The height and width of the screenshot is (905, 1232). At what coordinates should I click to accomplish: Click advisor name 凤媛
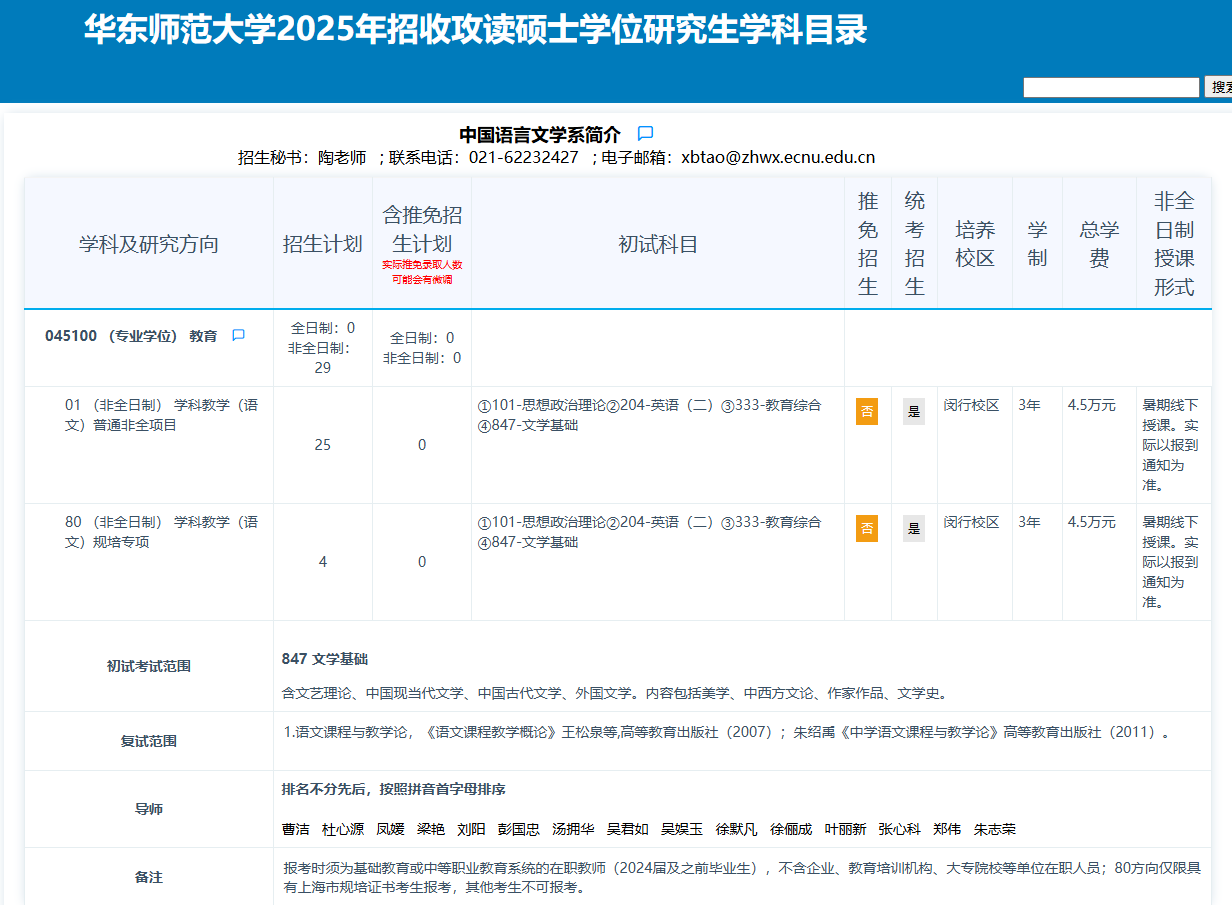(x=391, y=829)
